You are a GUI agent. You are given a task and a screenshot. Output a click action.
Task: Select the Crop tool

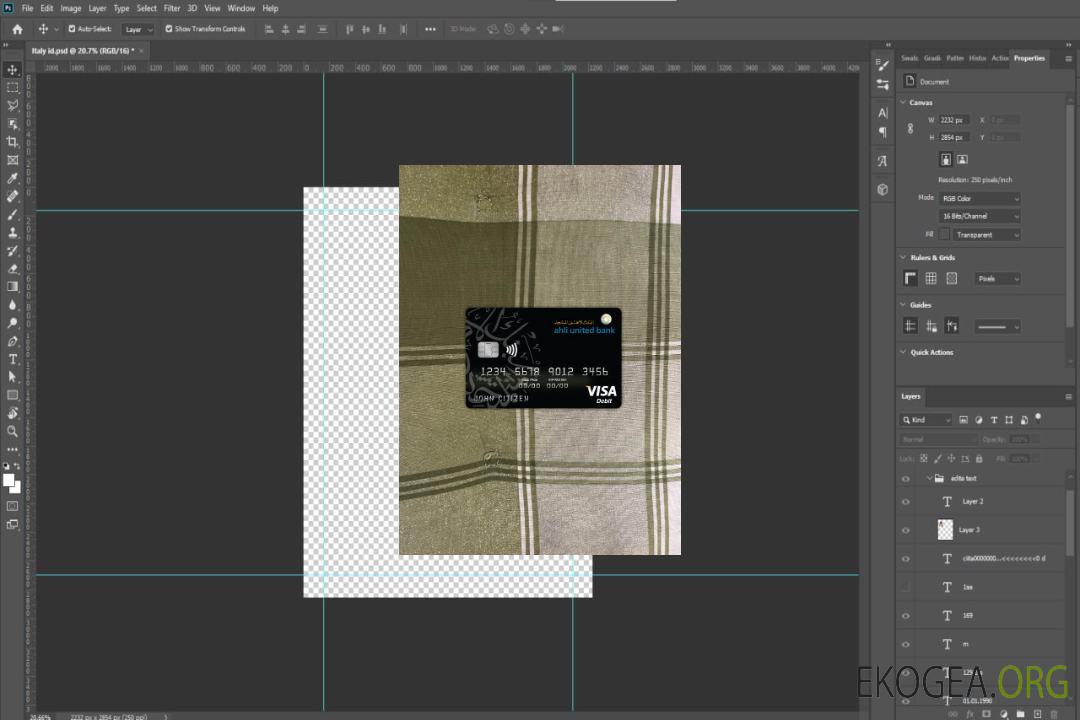(x=12, y=142)
